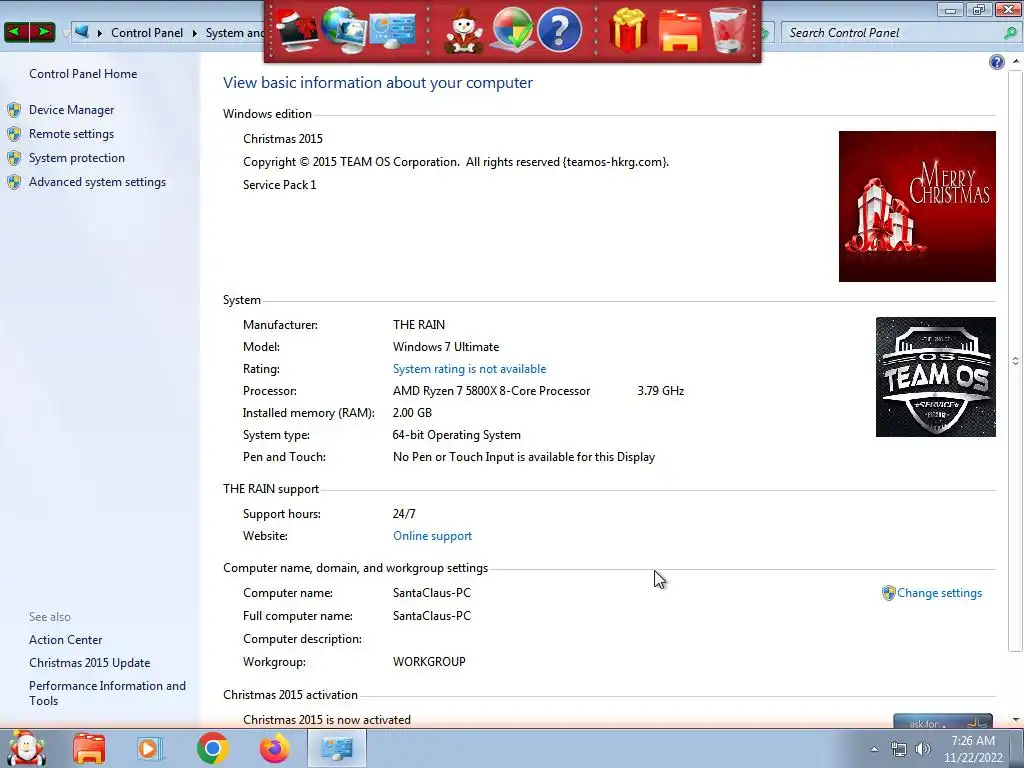Select Control Panel in the breadcrumb
This screenshot has width=1024, height=768.
147,33
